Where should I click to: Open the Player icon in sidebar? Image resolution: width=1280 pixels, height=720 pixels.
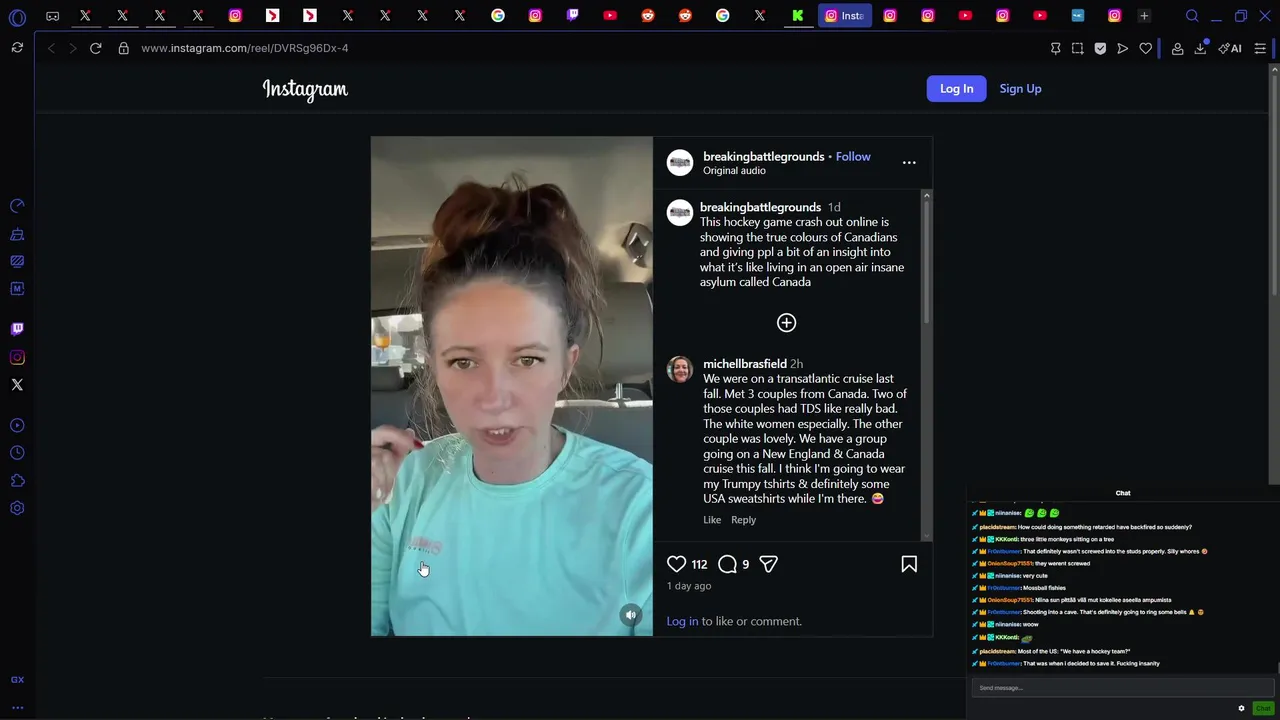(17, 425)
